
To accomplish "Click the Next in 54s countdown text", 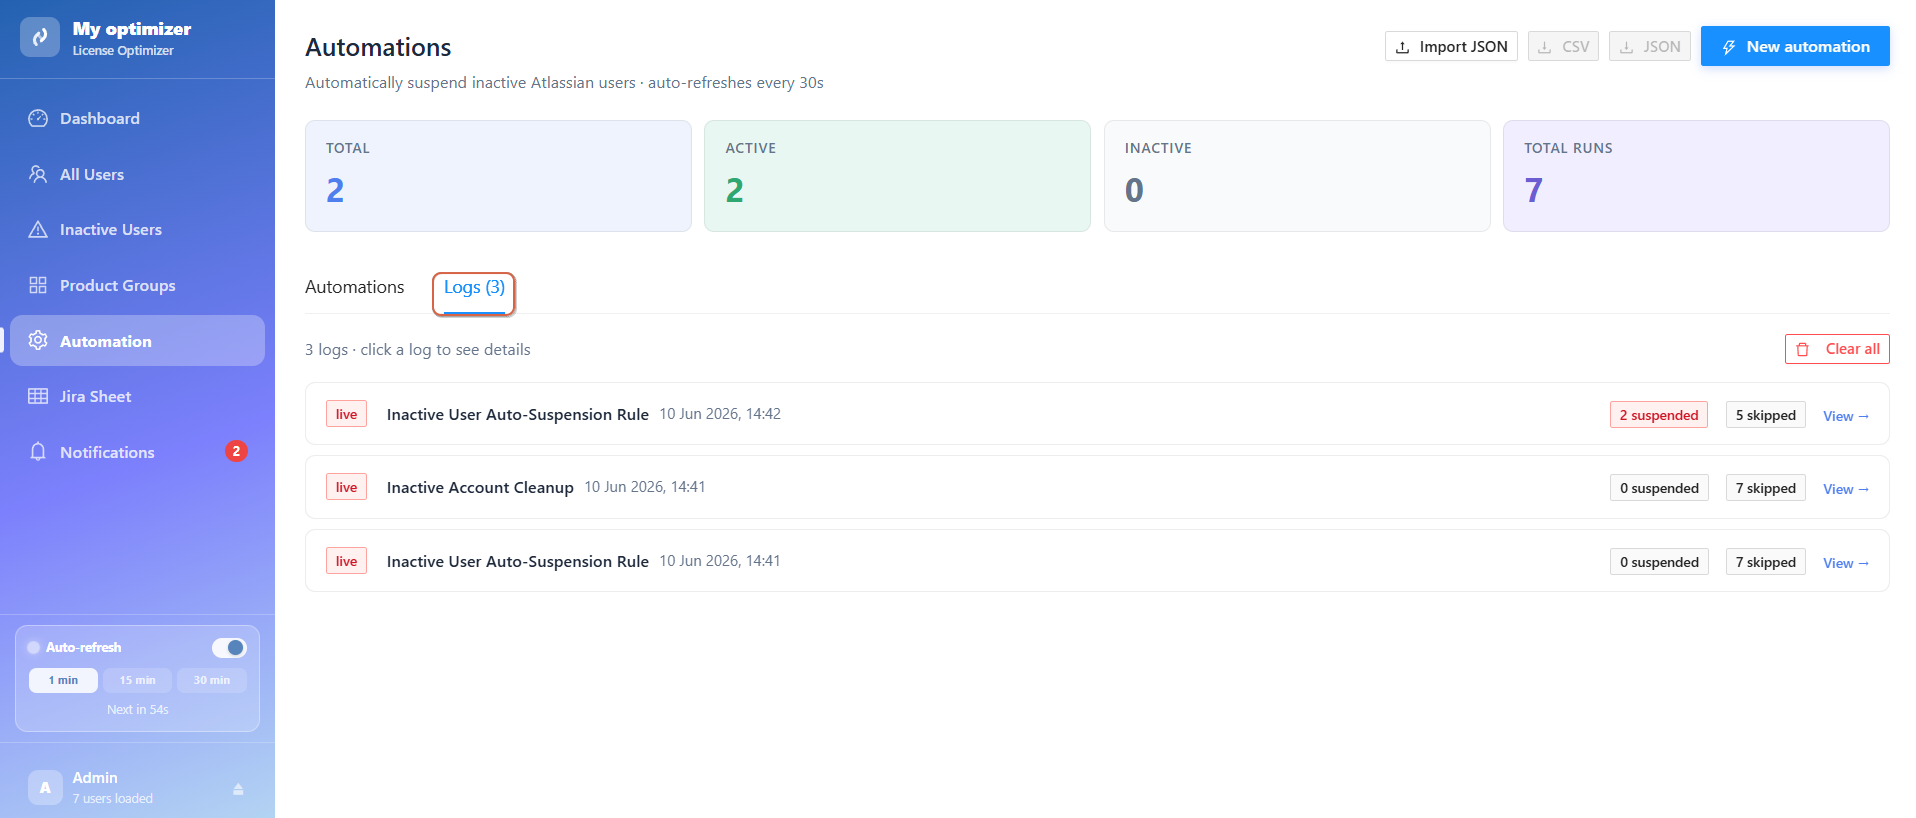I will pyautogui.click(x=138, y=710).
